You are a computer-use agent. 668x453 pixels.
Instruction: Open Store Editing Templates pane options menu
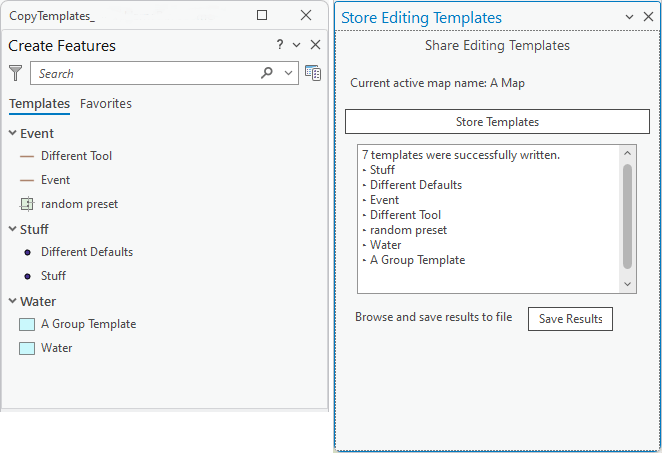(x=629, y=18)
